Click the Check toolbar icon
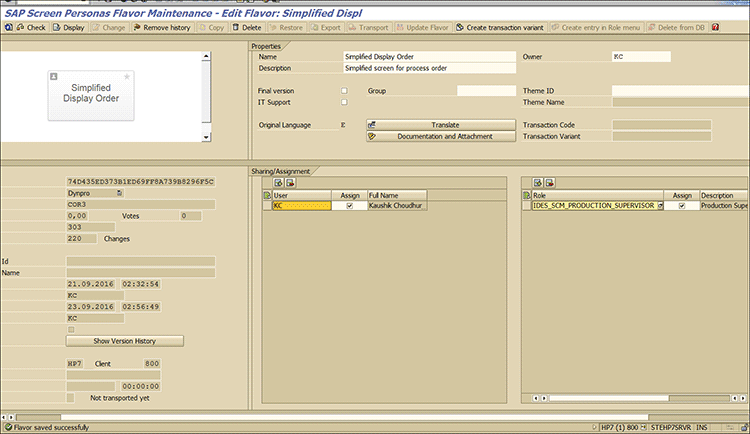This screenshot has width=750, height=434. (x=30, y=28)
